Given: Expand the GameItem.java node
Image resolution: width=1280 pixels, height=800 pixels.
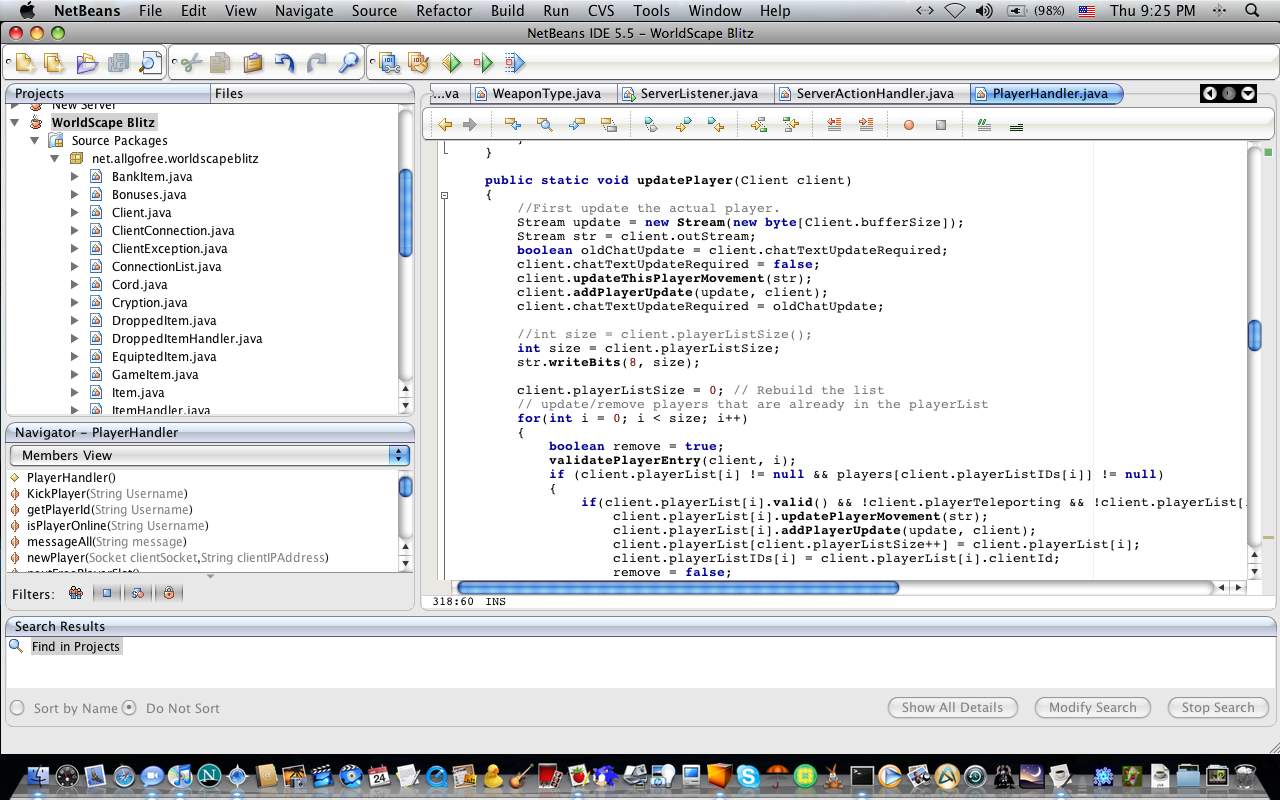Looking at the screenshot, I should click(x=75, y=375).
